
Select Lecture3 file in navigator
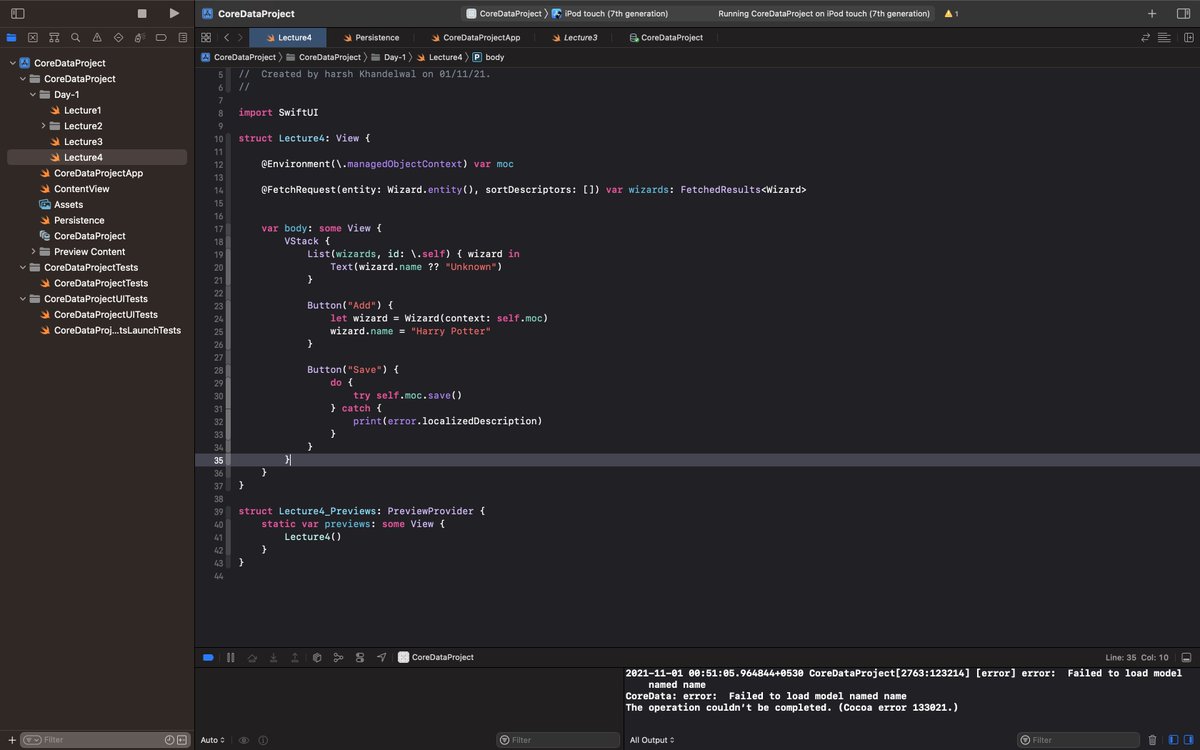pyautogui.click(x=82, y=142)
